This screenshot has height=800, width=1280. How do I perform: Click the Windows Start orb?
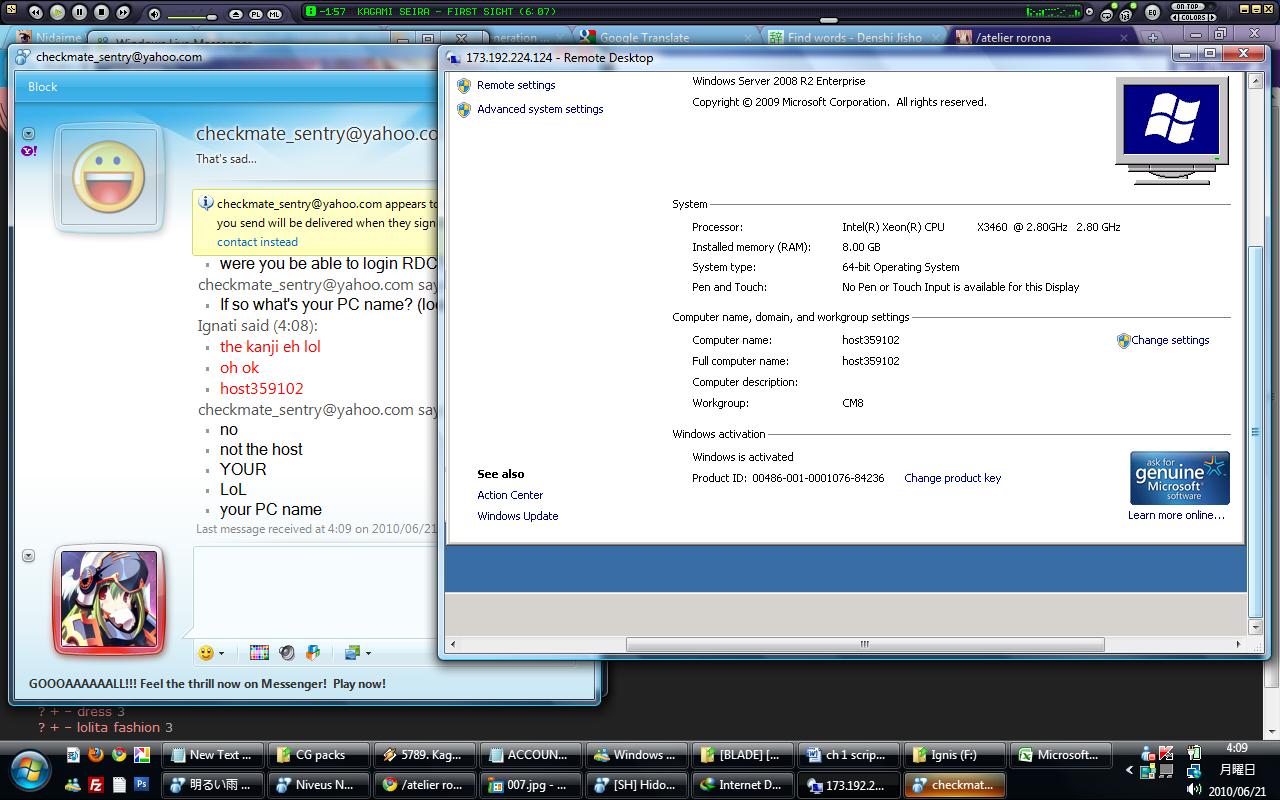pos(31,769)
